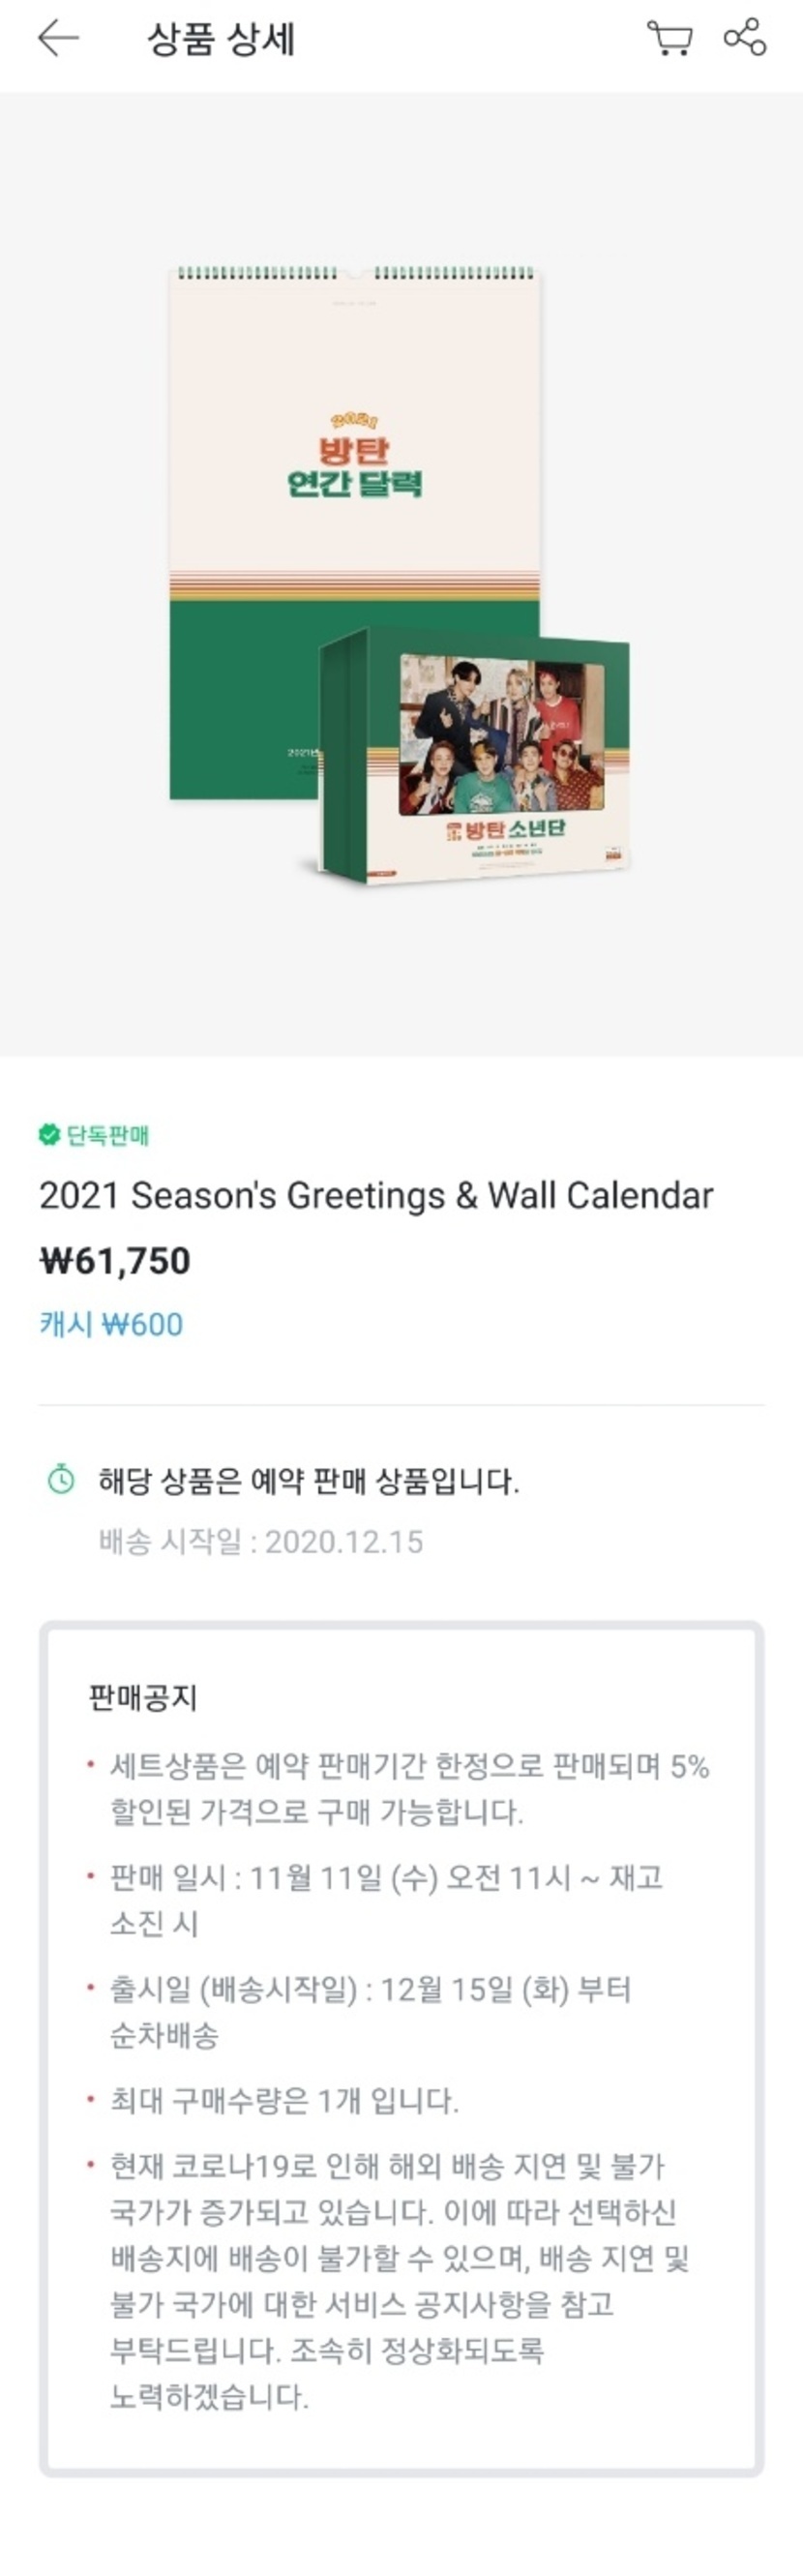Tap the share icon
This screenshot has height=2576, width=803.
click(x=745, y=38)
